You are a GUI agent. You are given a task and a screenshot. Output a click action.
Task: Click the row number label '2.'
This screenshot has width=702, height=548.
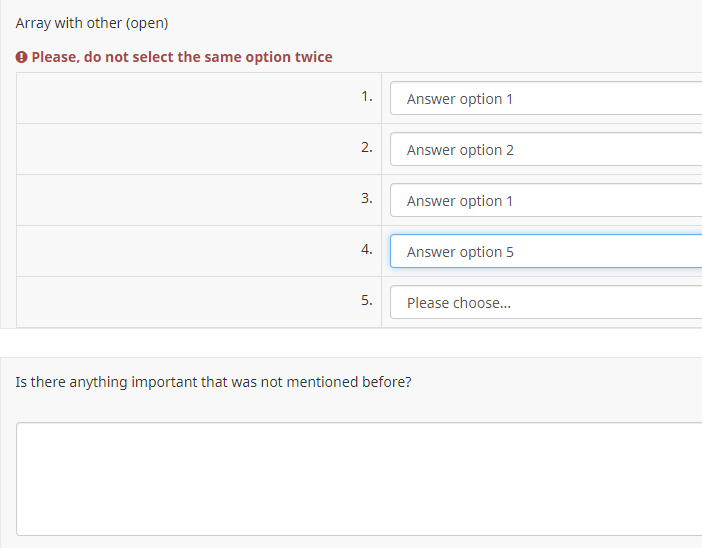366,148
